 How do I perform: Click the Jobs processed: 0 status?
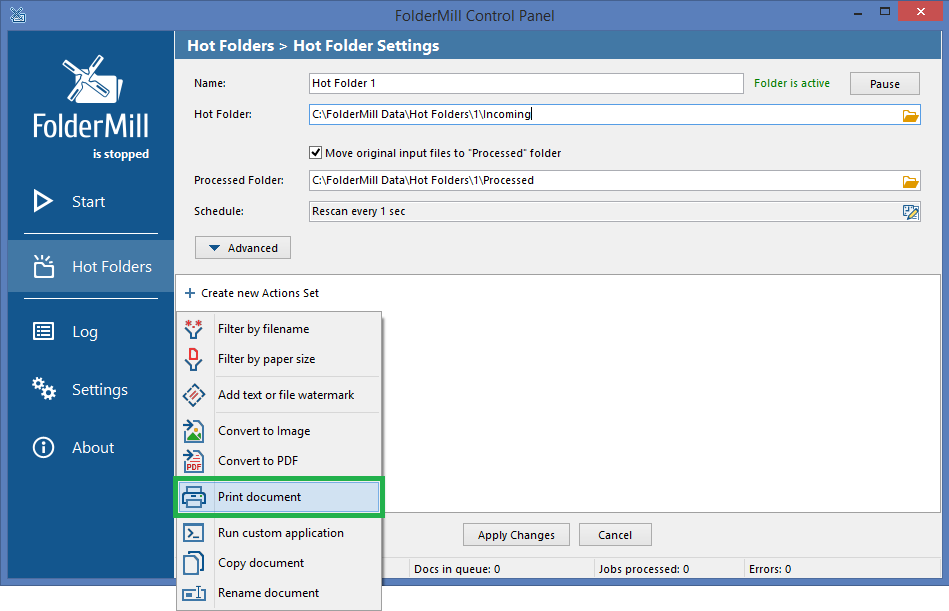[x=643, y=569]
